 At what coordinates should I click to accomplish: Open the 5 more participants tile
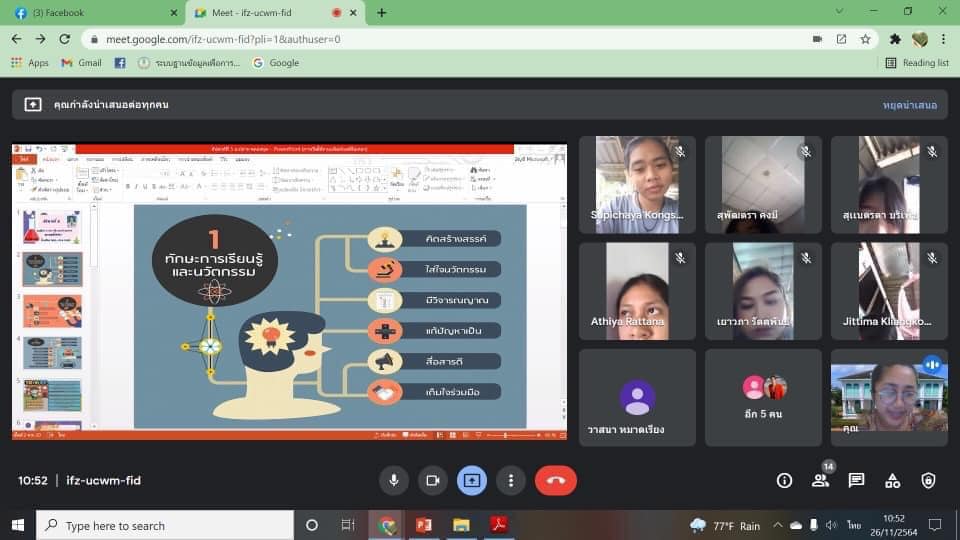pyautogui.click(x=763, y=397)
